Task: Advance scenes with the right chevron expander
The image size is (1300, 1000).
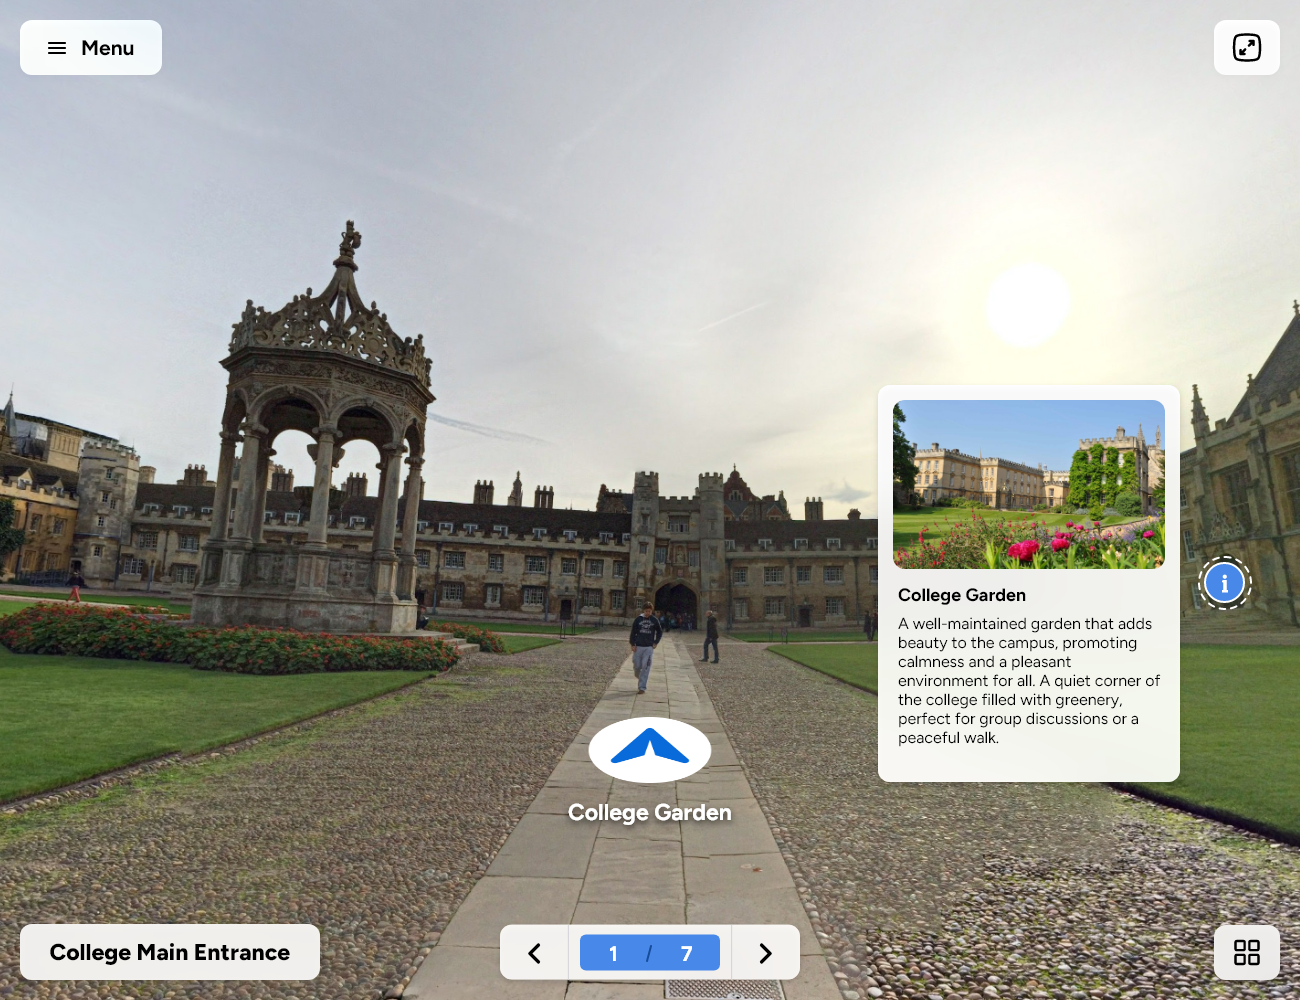Action: 765,952
